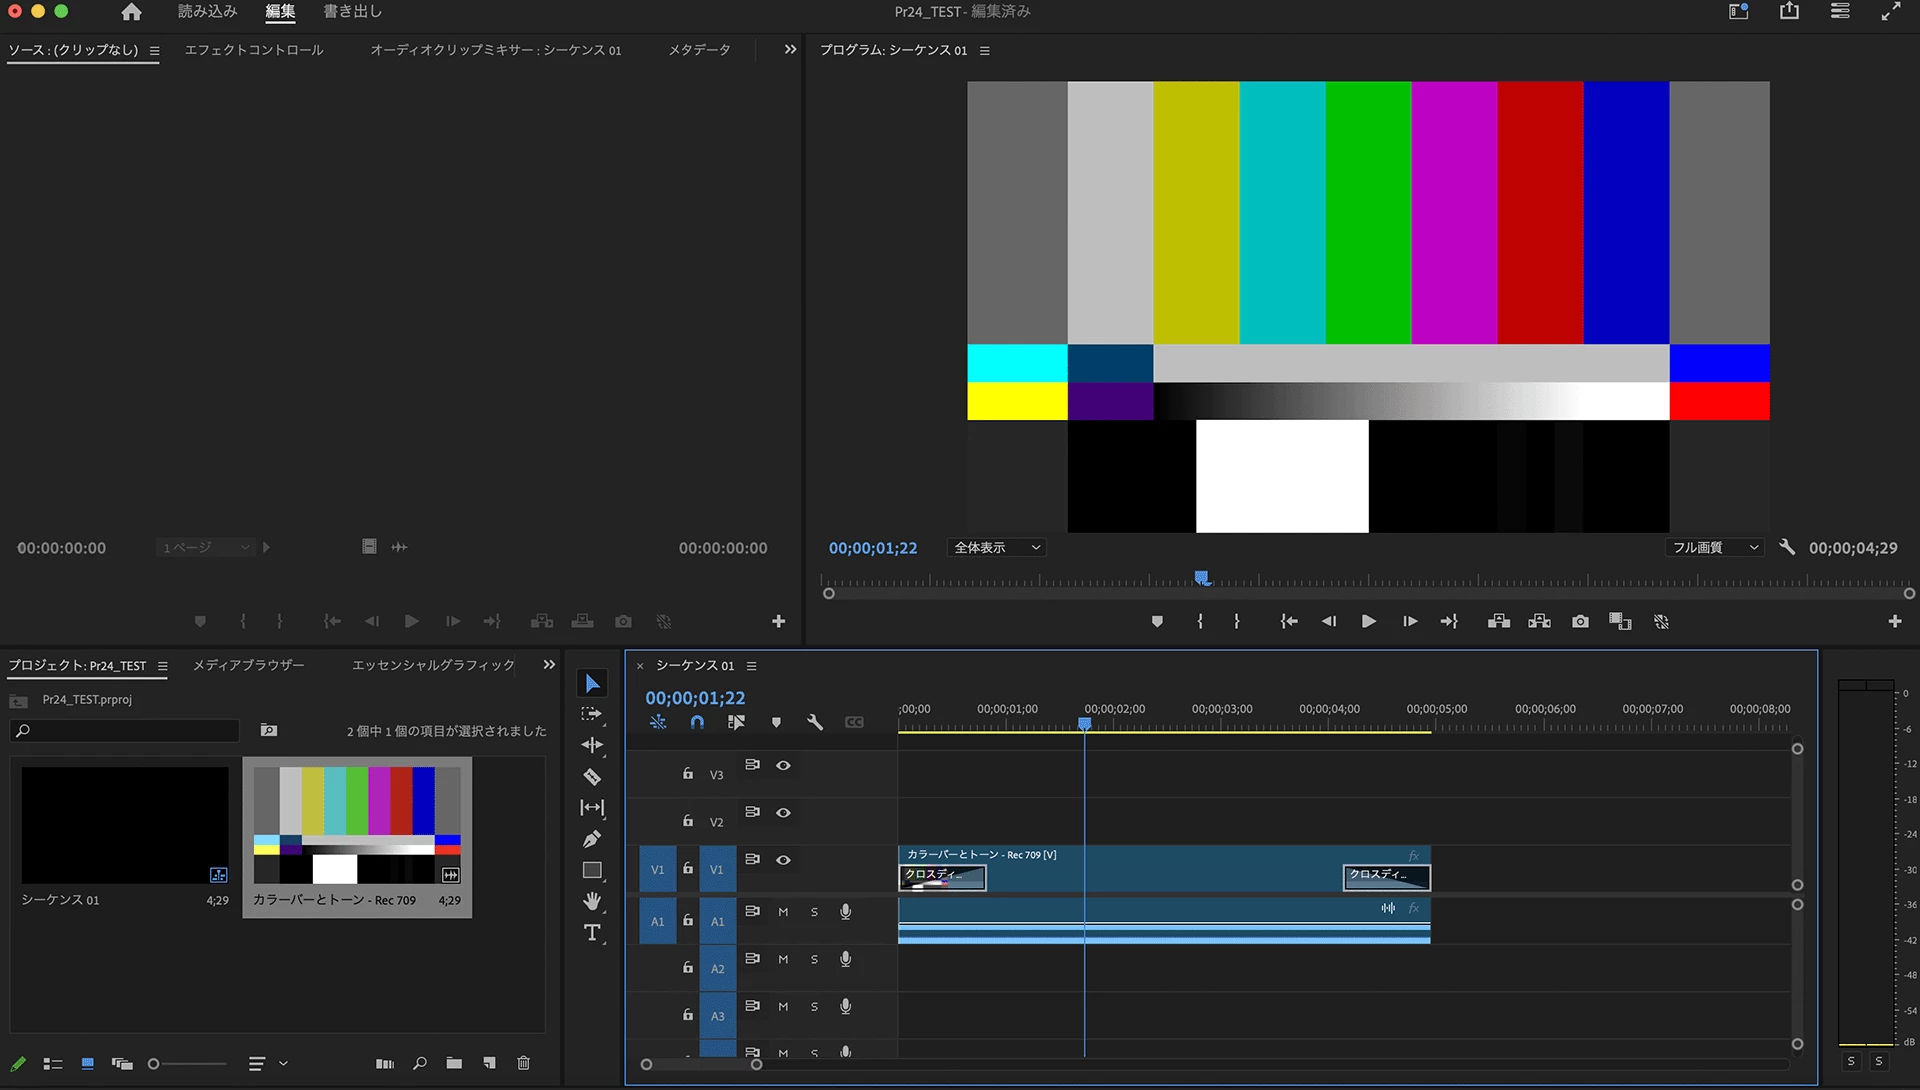Open the フル画質 playback resolution dropdown

pyautogui.click(x=1714, y=548)
